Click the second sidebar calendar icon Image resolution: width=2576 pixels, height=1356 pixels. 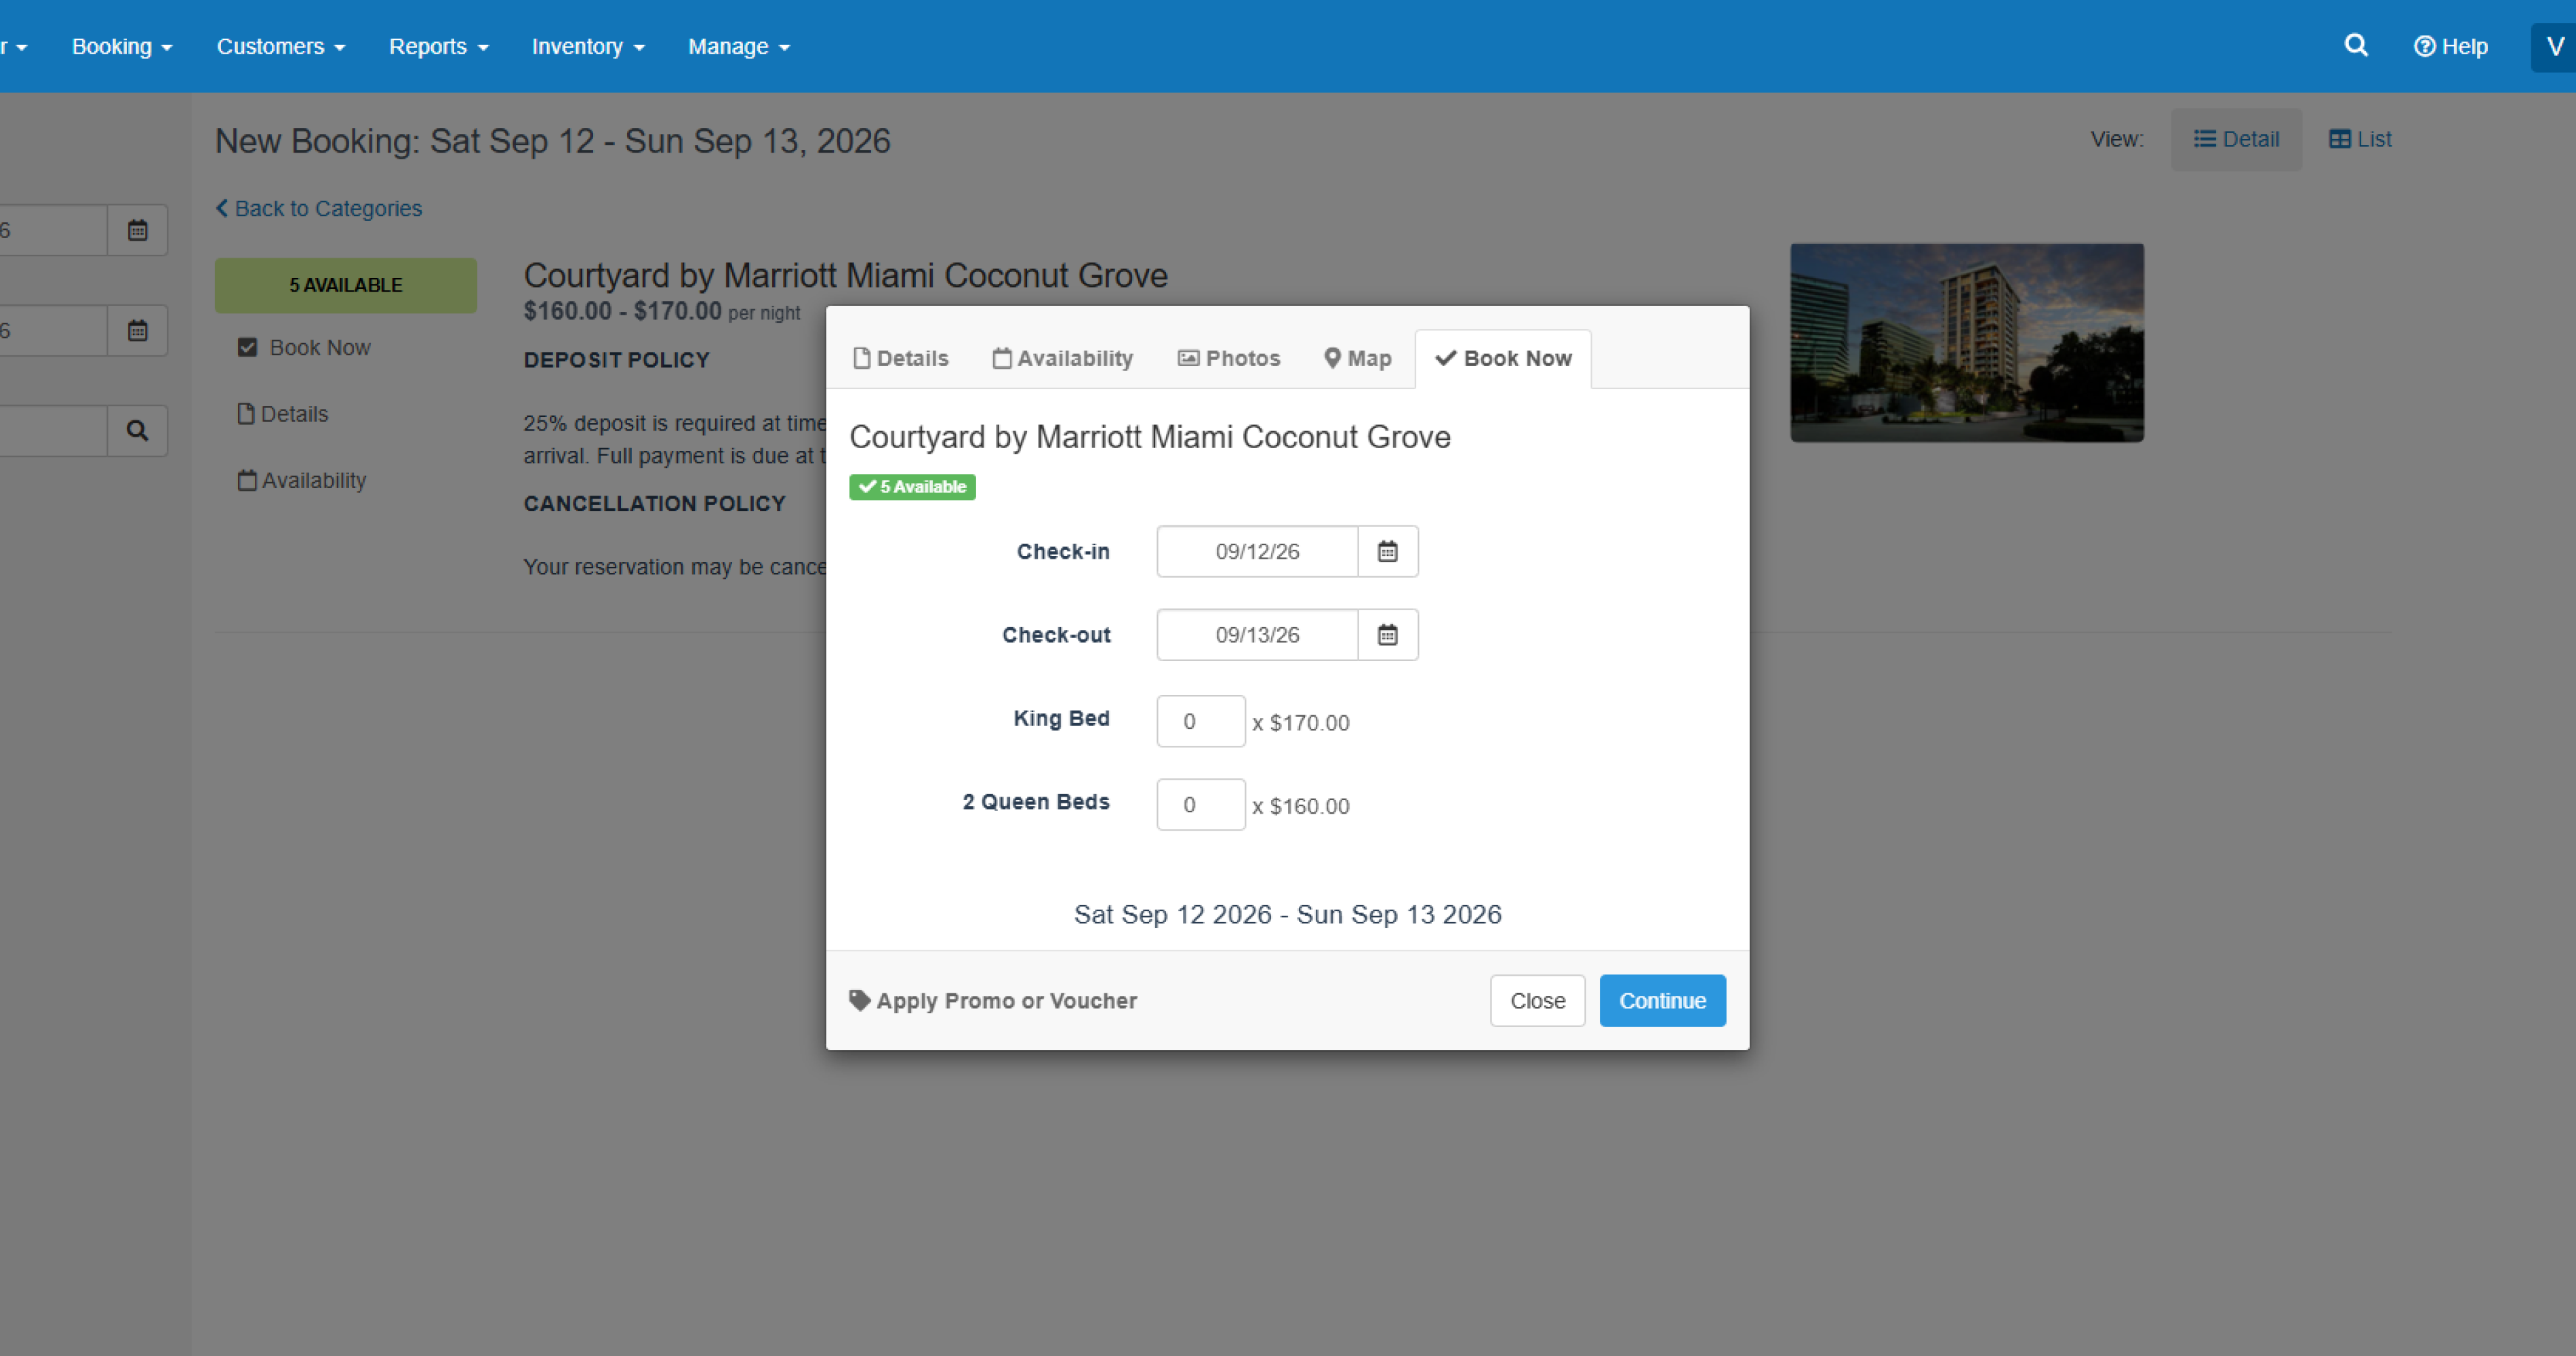138,330
